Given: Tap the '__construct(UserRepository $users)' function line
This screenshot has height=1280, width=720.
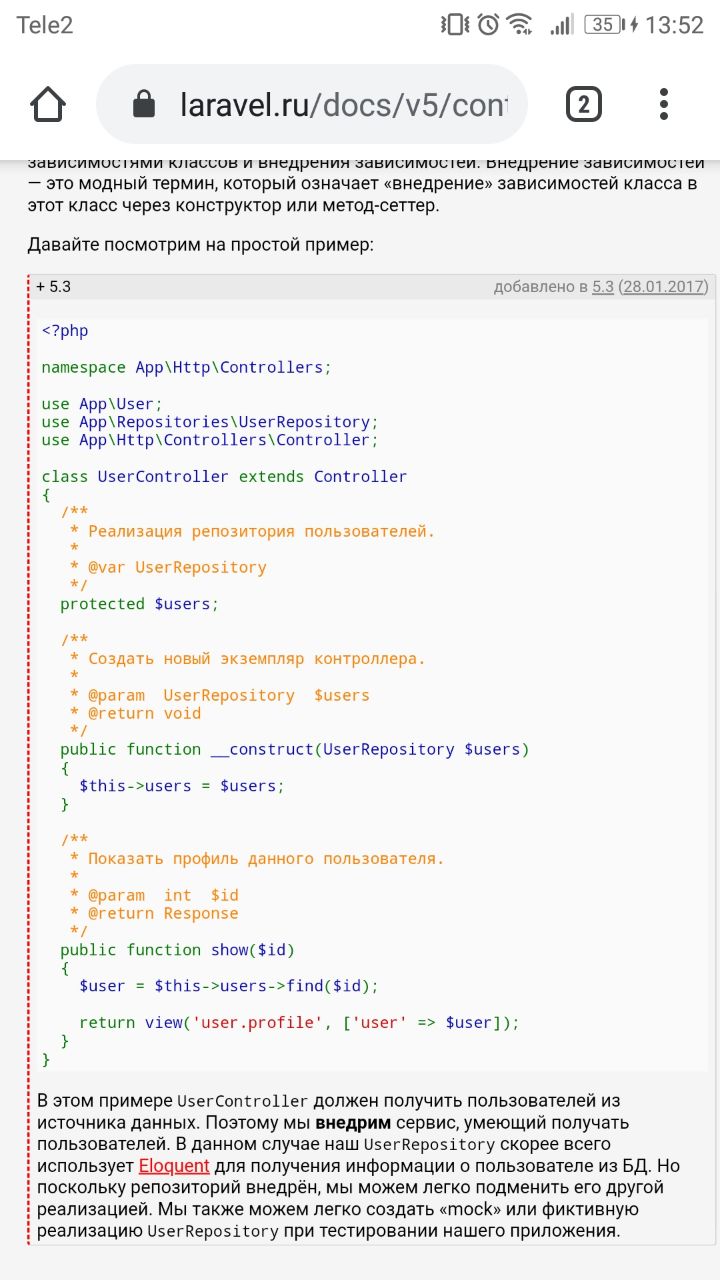Looking at the screenshot, I should pyautogui.click(x=295, y=749).
